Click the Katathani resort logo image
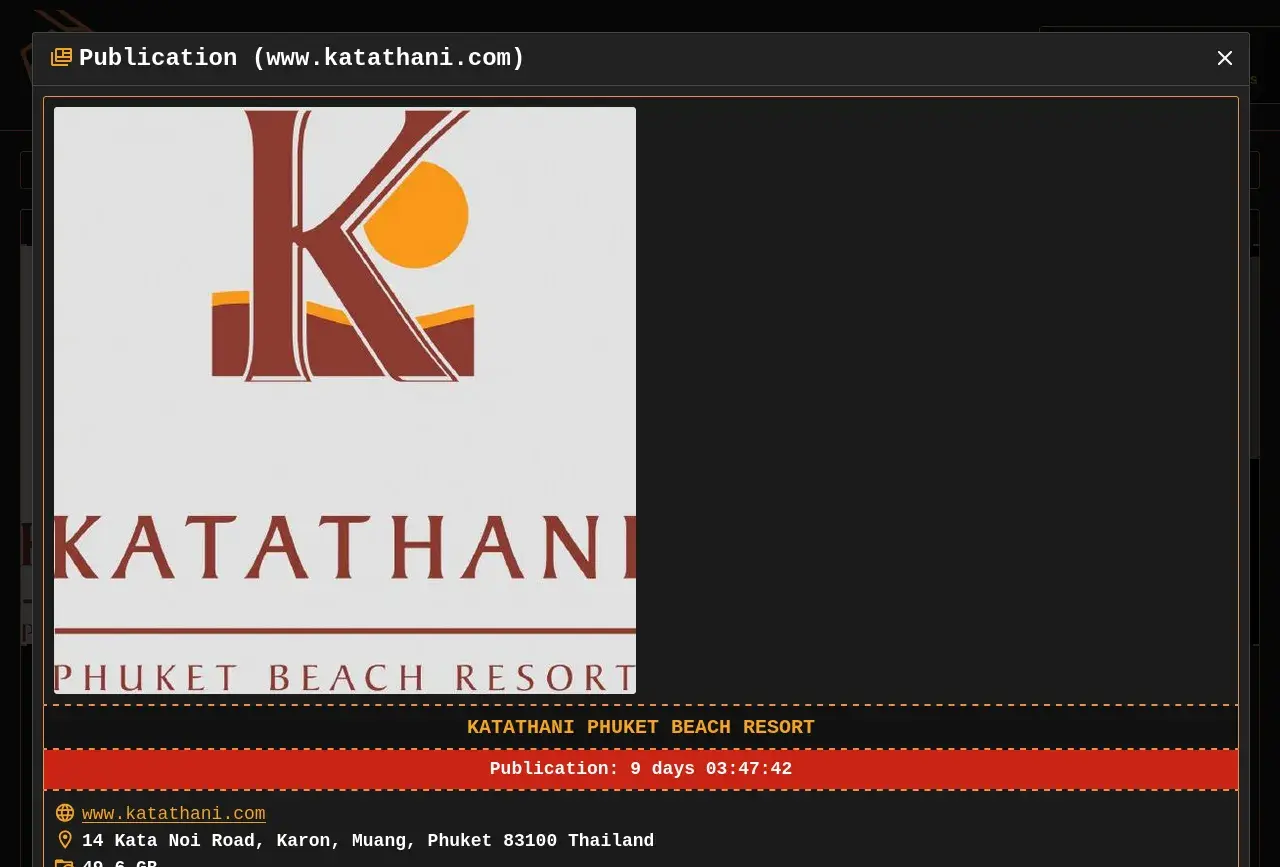The width and height of the screenshot is (1280, 867). pos(345,400)
